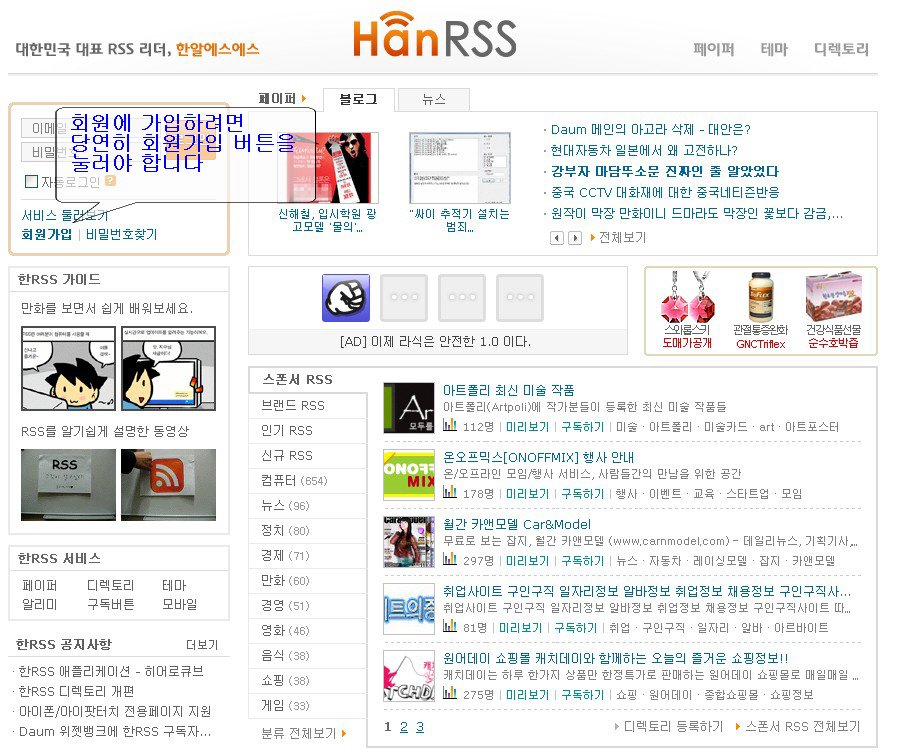Viewport: 907px width, 756px height.
Task: Open the ONOFFMIX feed thumbnail icon
Action: (x=409, y=475)
